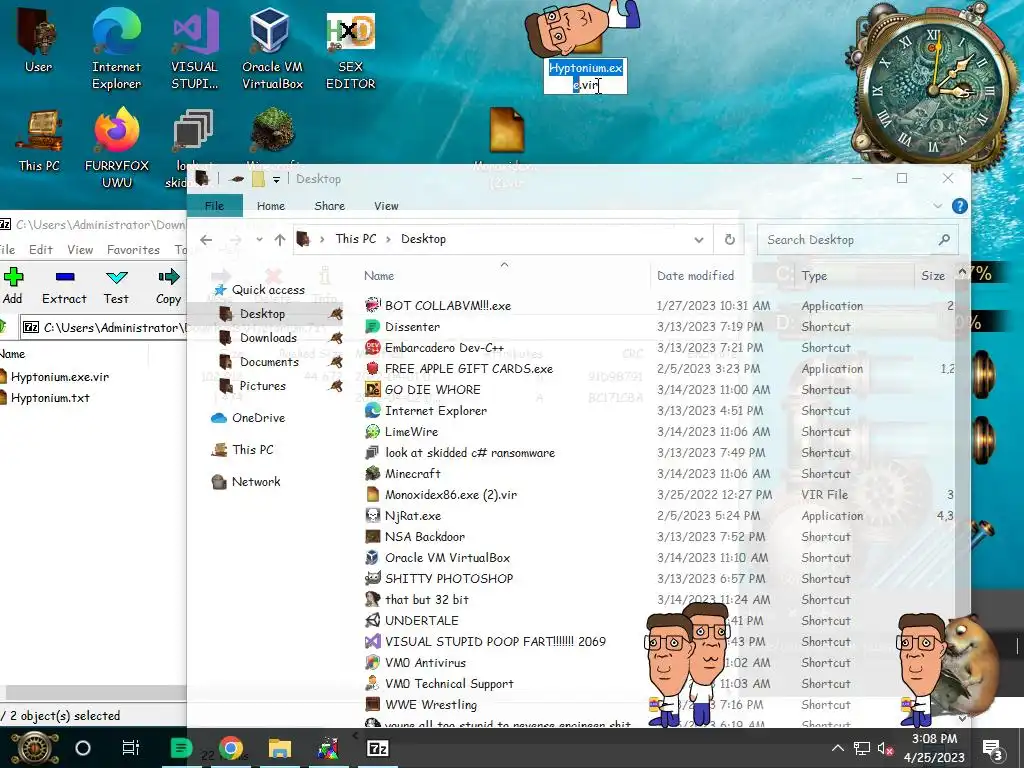Select the Internet Explorer desktop icon

coord(116,48)
